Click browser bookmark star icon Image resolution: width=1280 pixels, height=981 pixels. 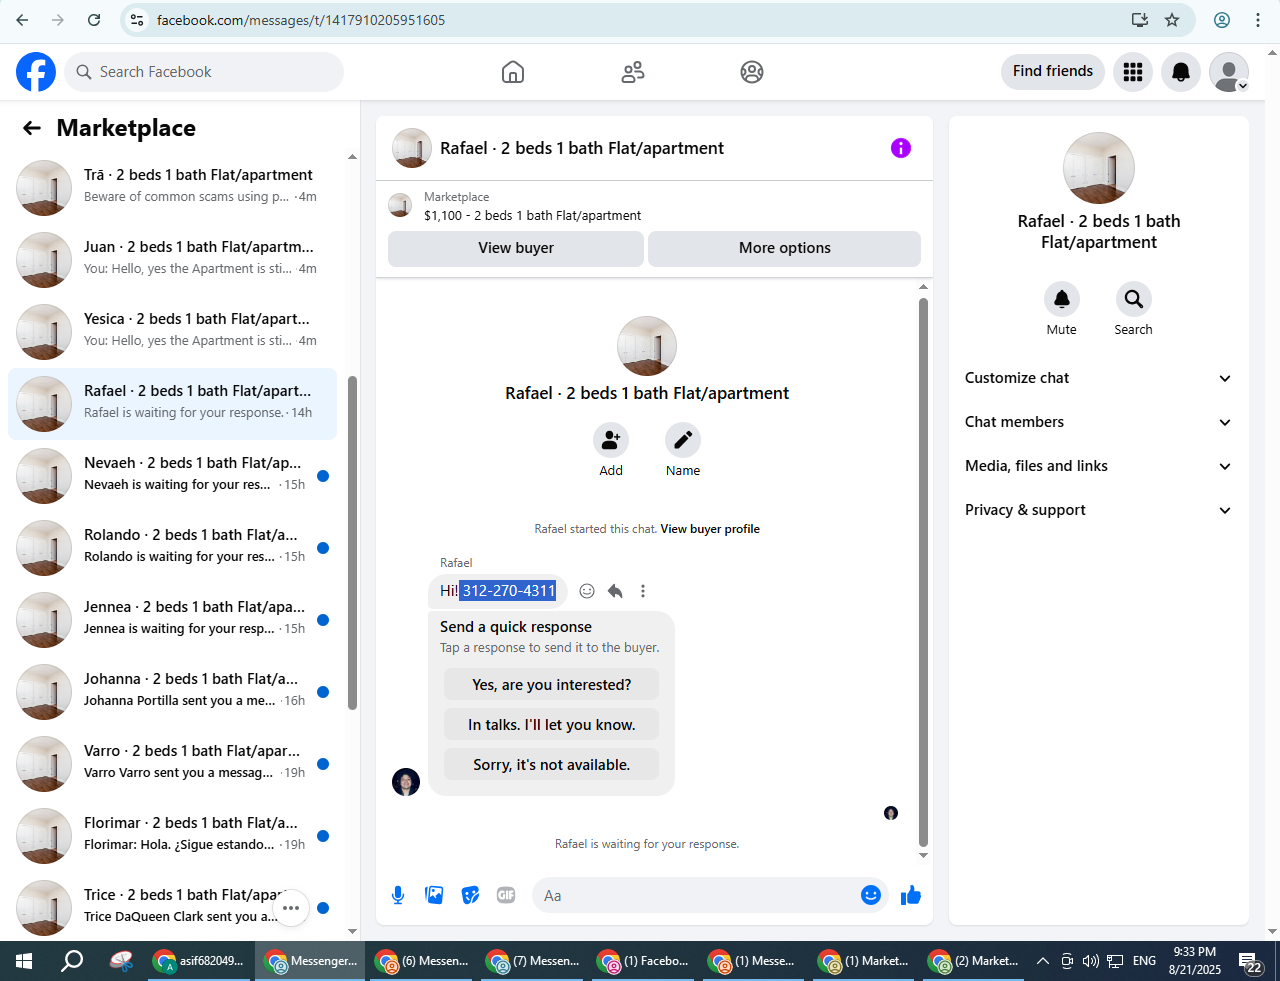click(1172, 20)
